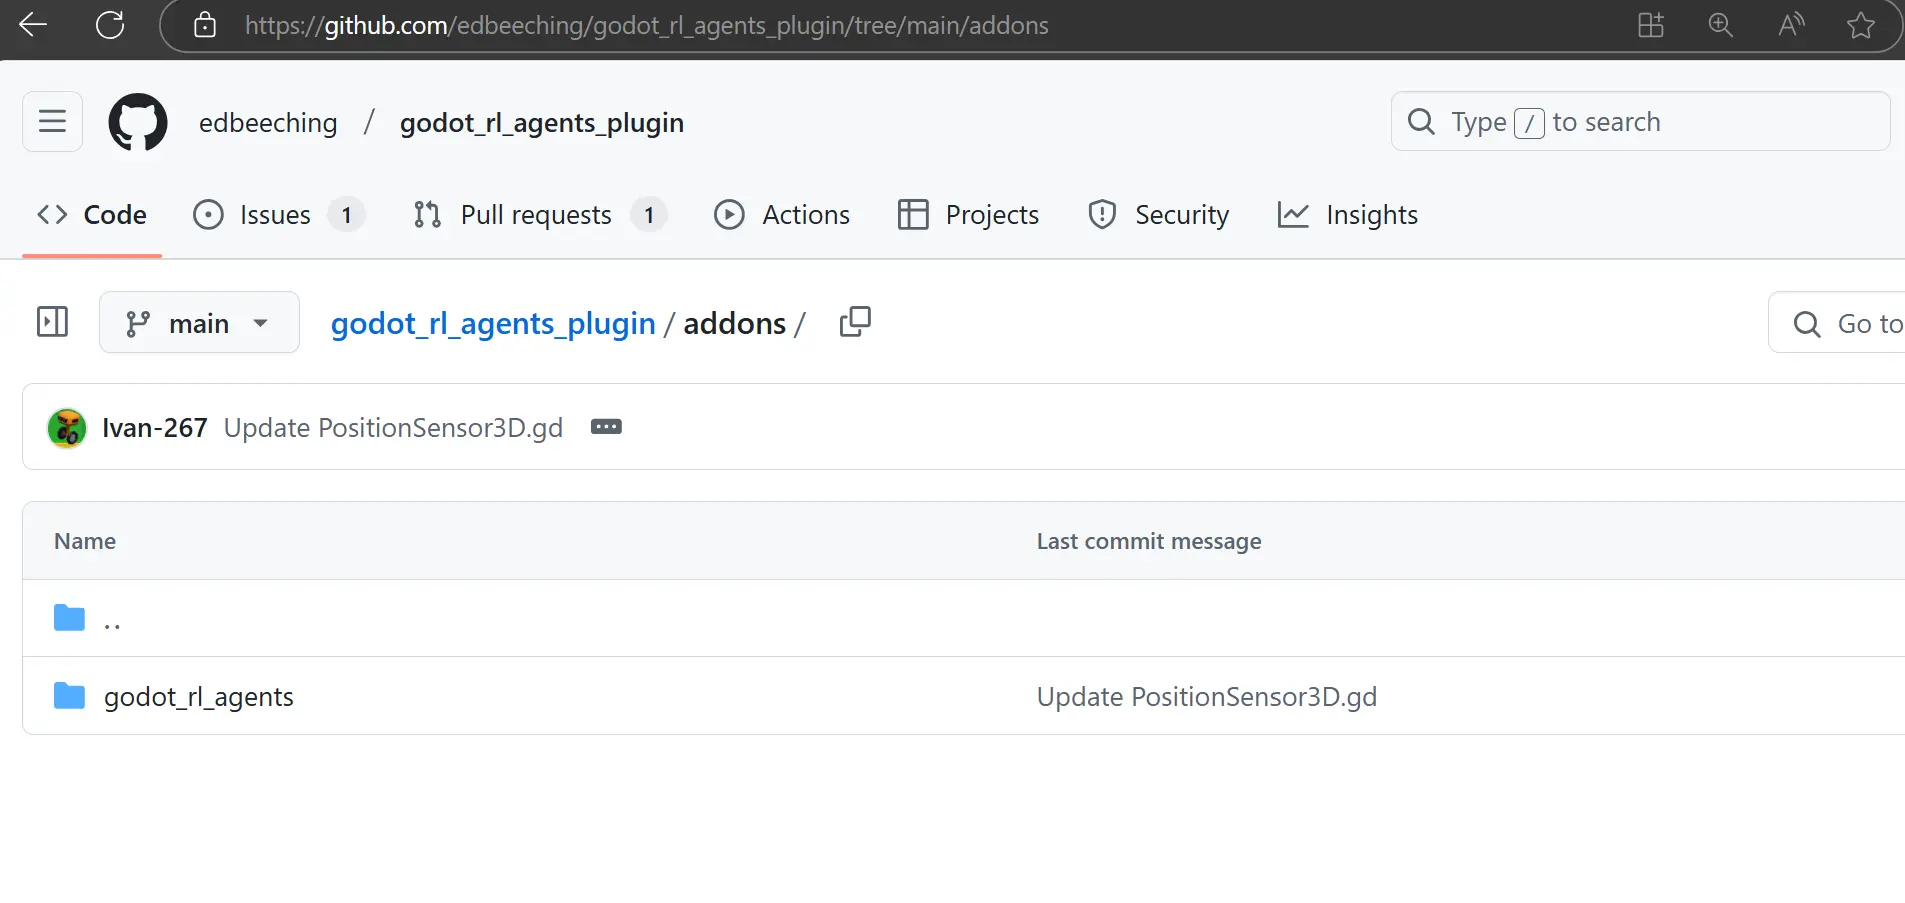Bookmark this page with the star icon
The width and height of the screenshot is (1905, 903).
click(x=1861, y=25)
